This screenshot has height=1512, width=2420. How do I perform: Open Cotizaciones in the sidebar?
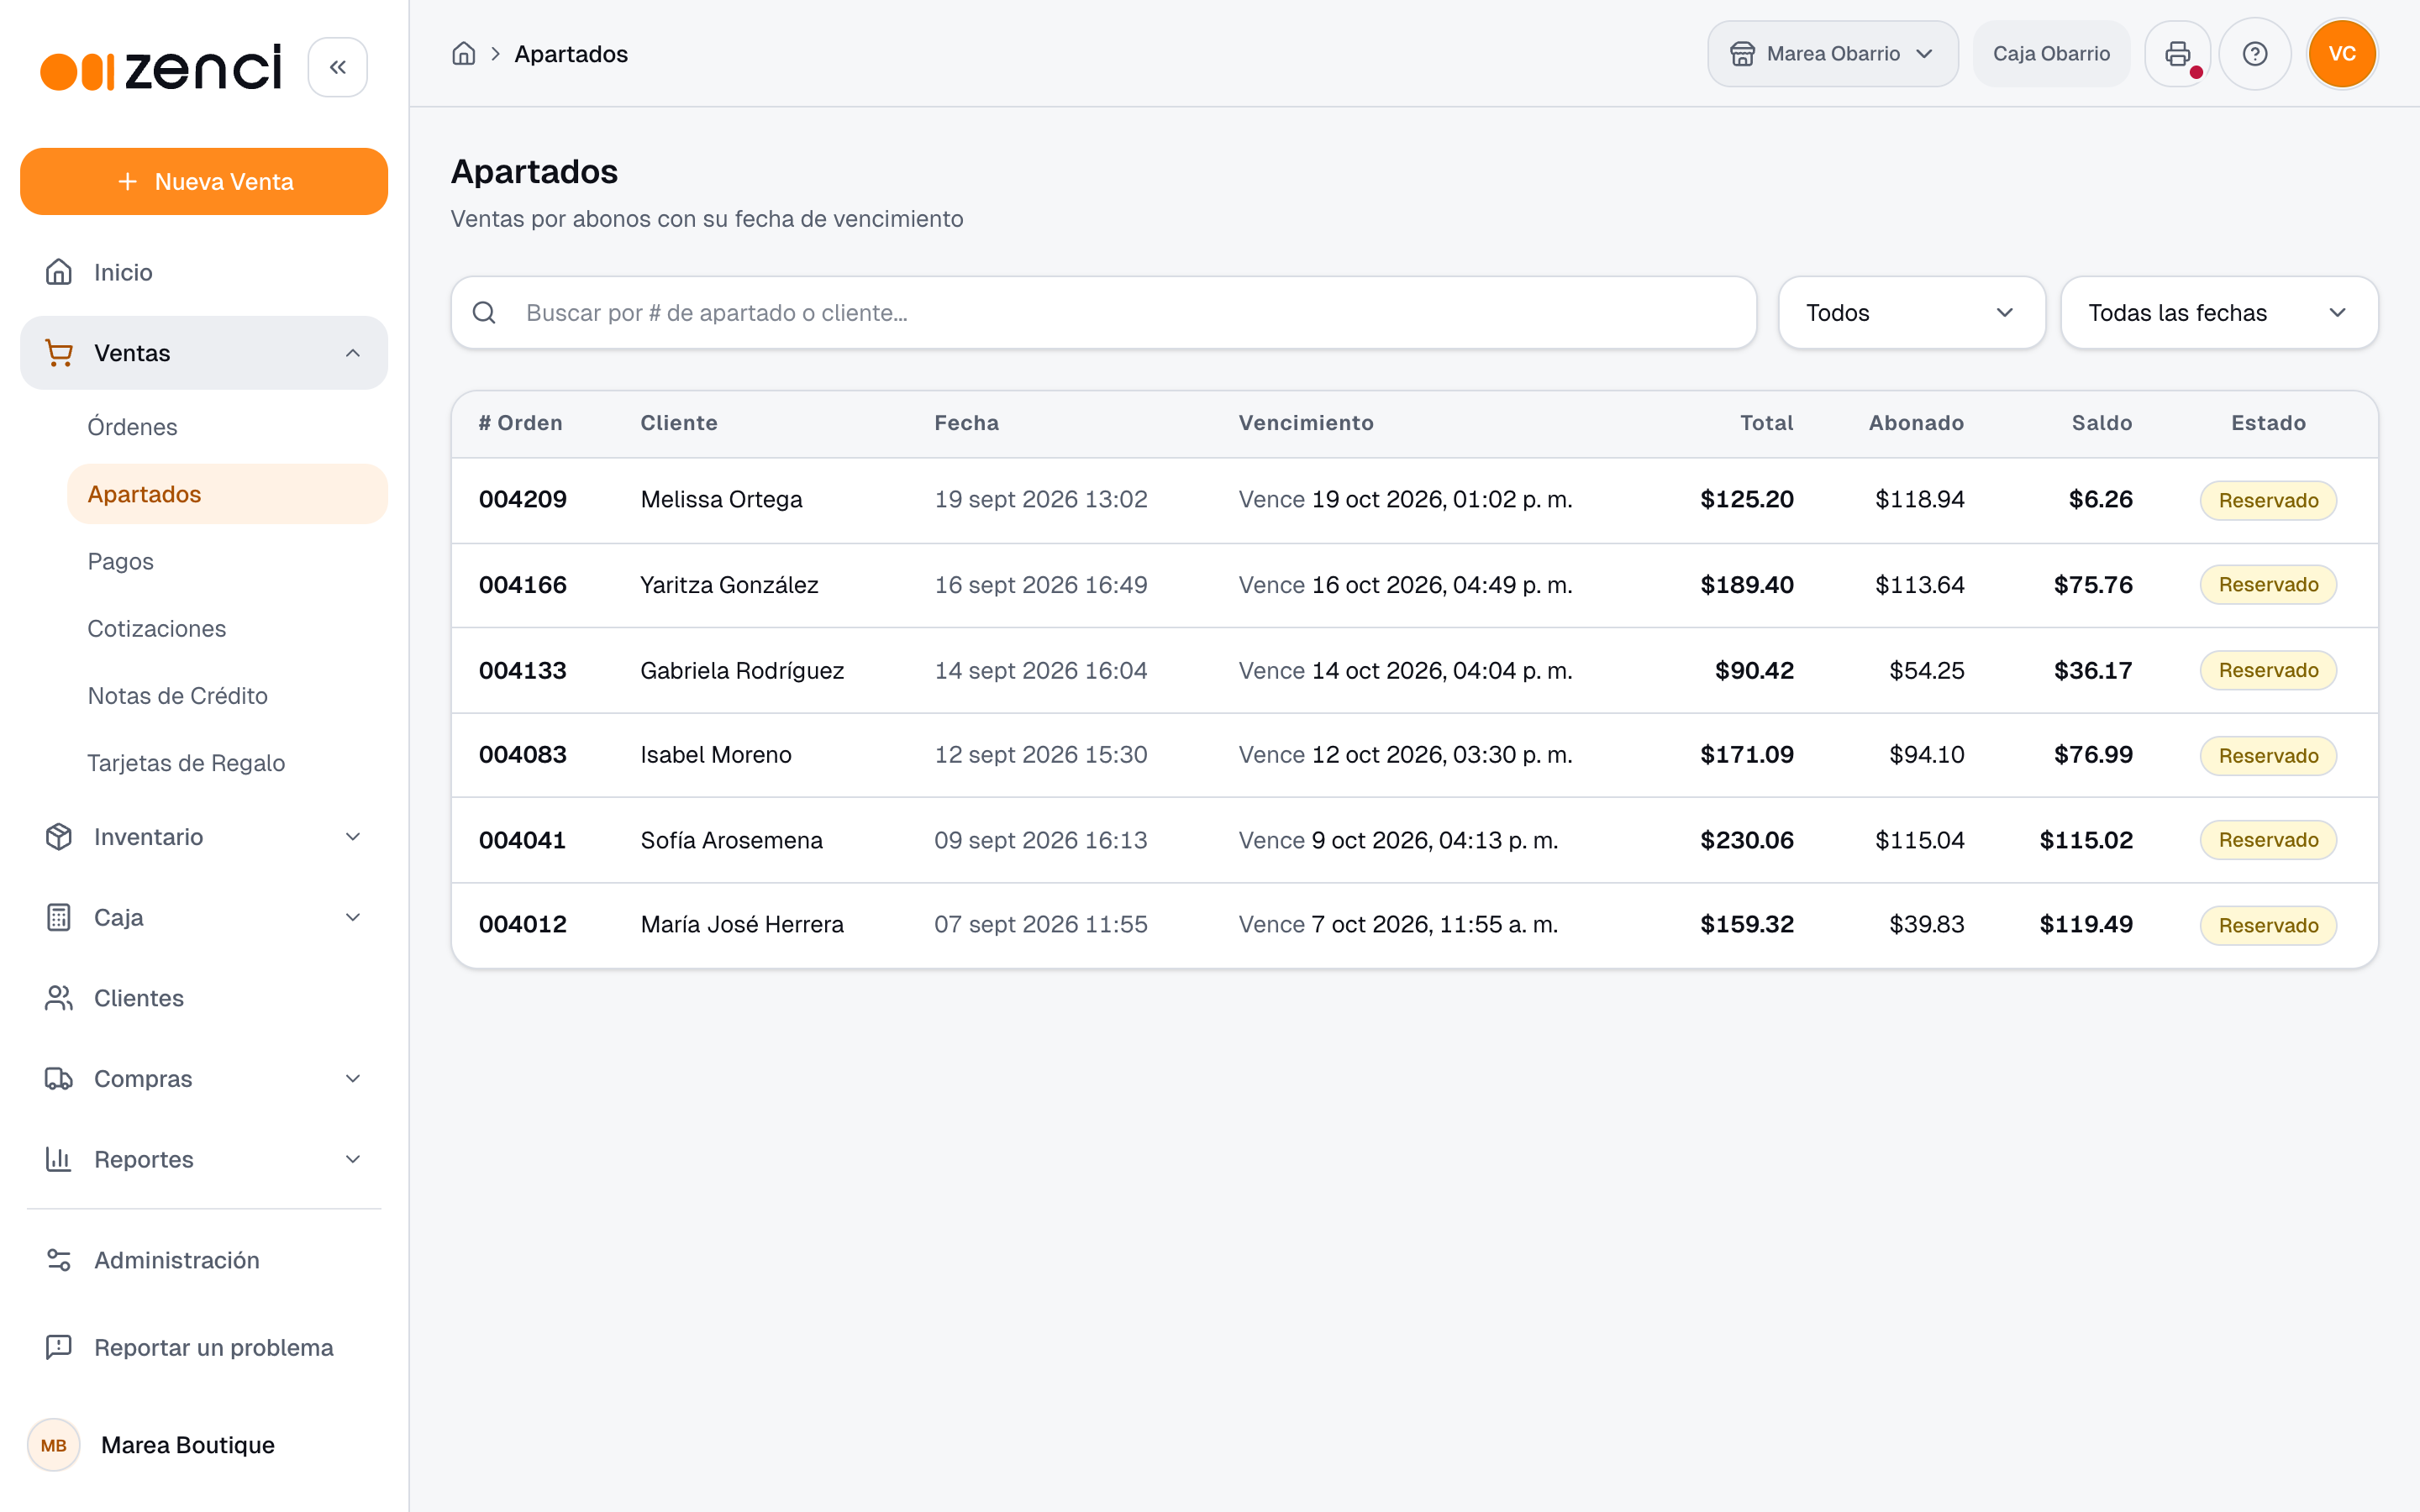[x=227, y=628]
